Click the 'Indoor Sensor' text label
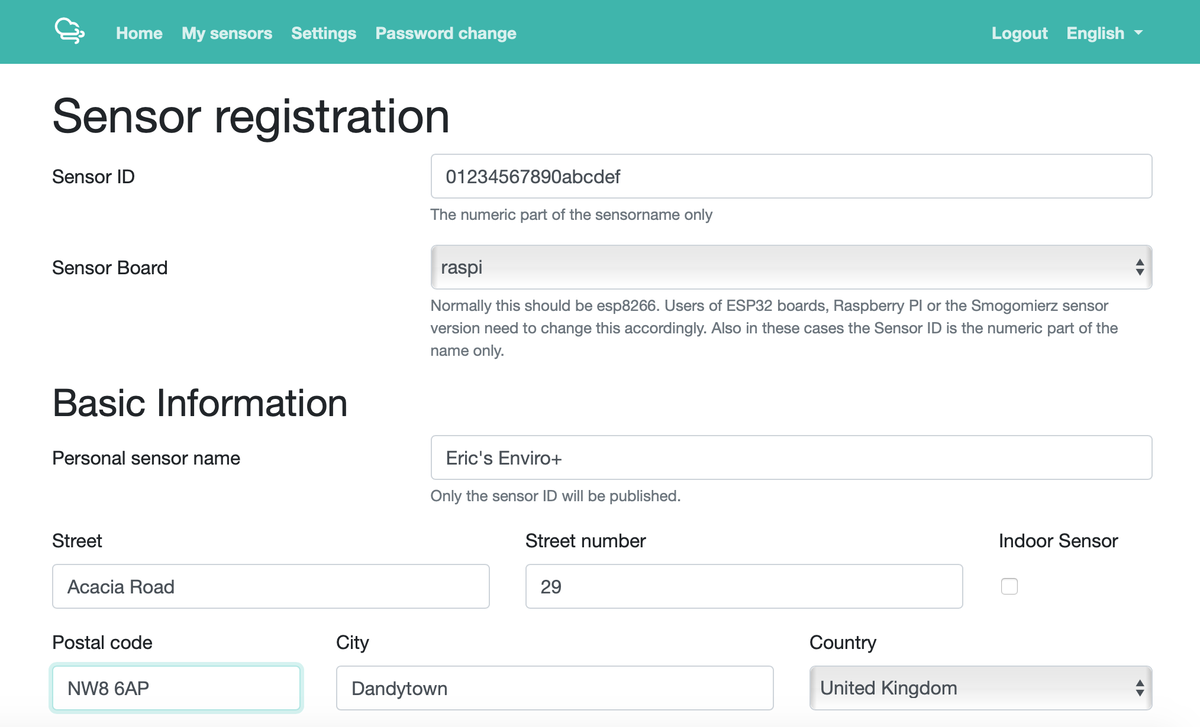Viewport: 1200px width, 727px height. (x=1058, y=541)
